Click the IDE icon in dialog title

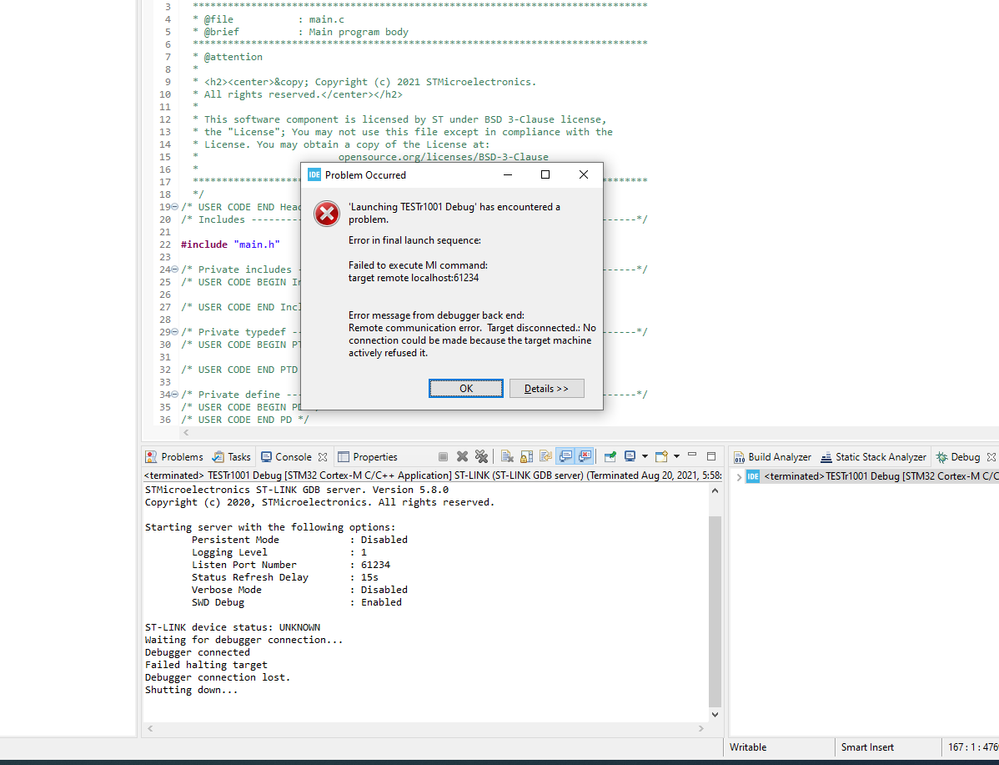click(314, 175)
